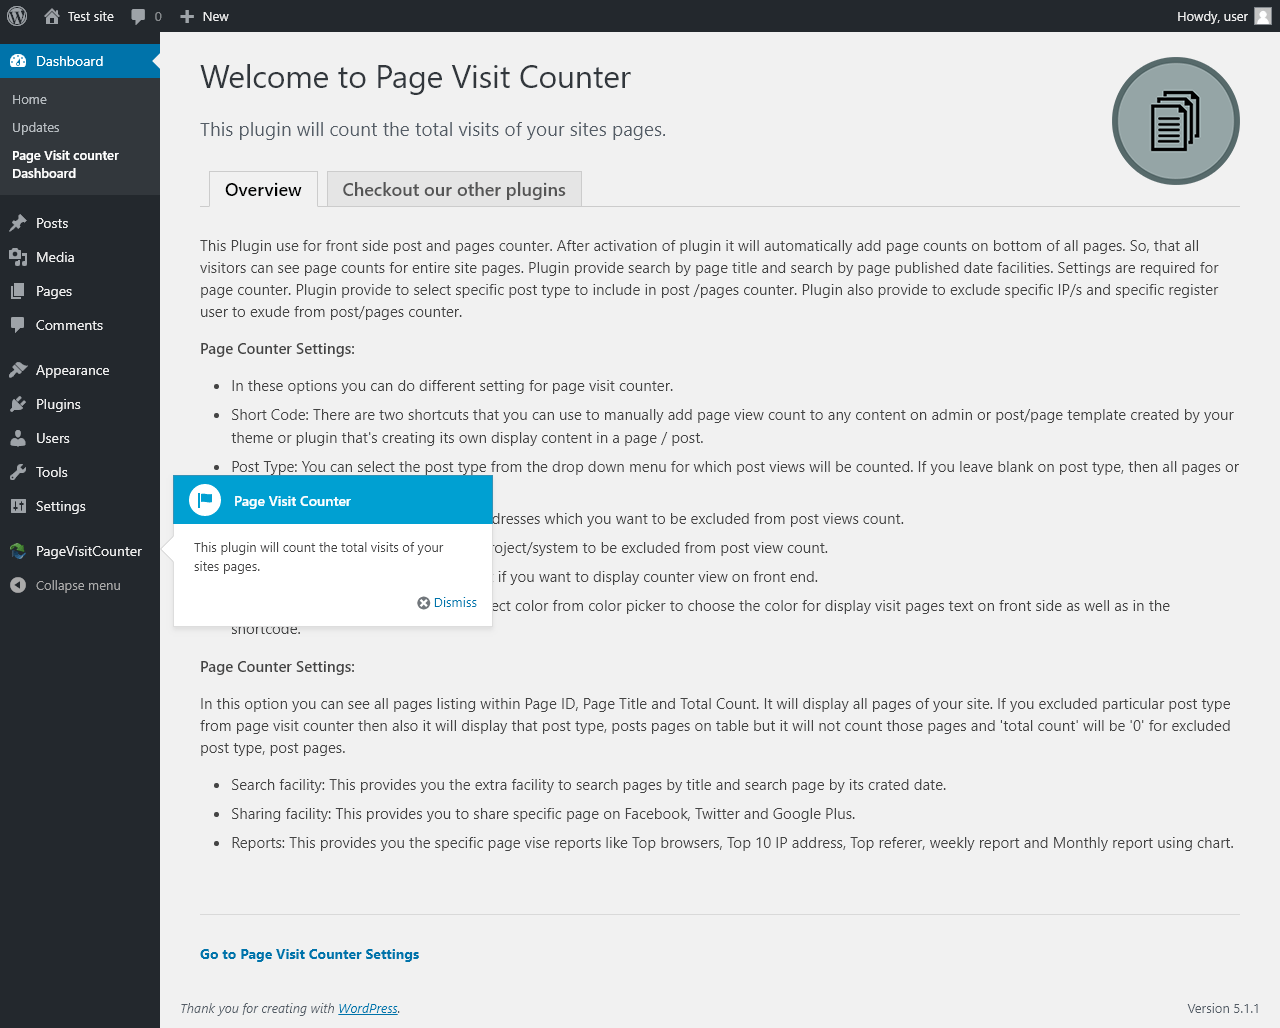This screenshot has width=1280, height=1028.
Task: Select the Overview tab
Action: pos(263,189)
